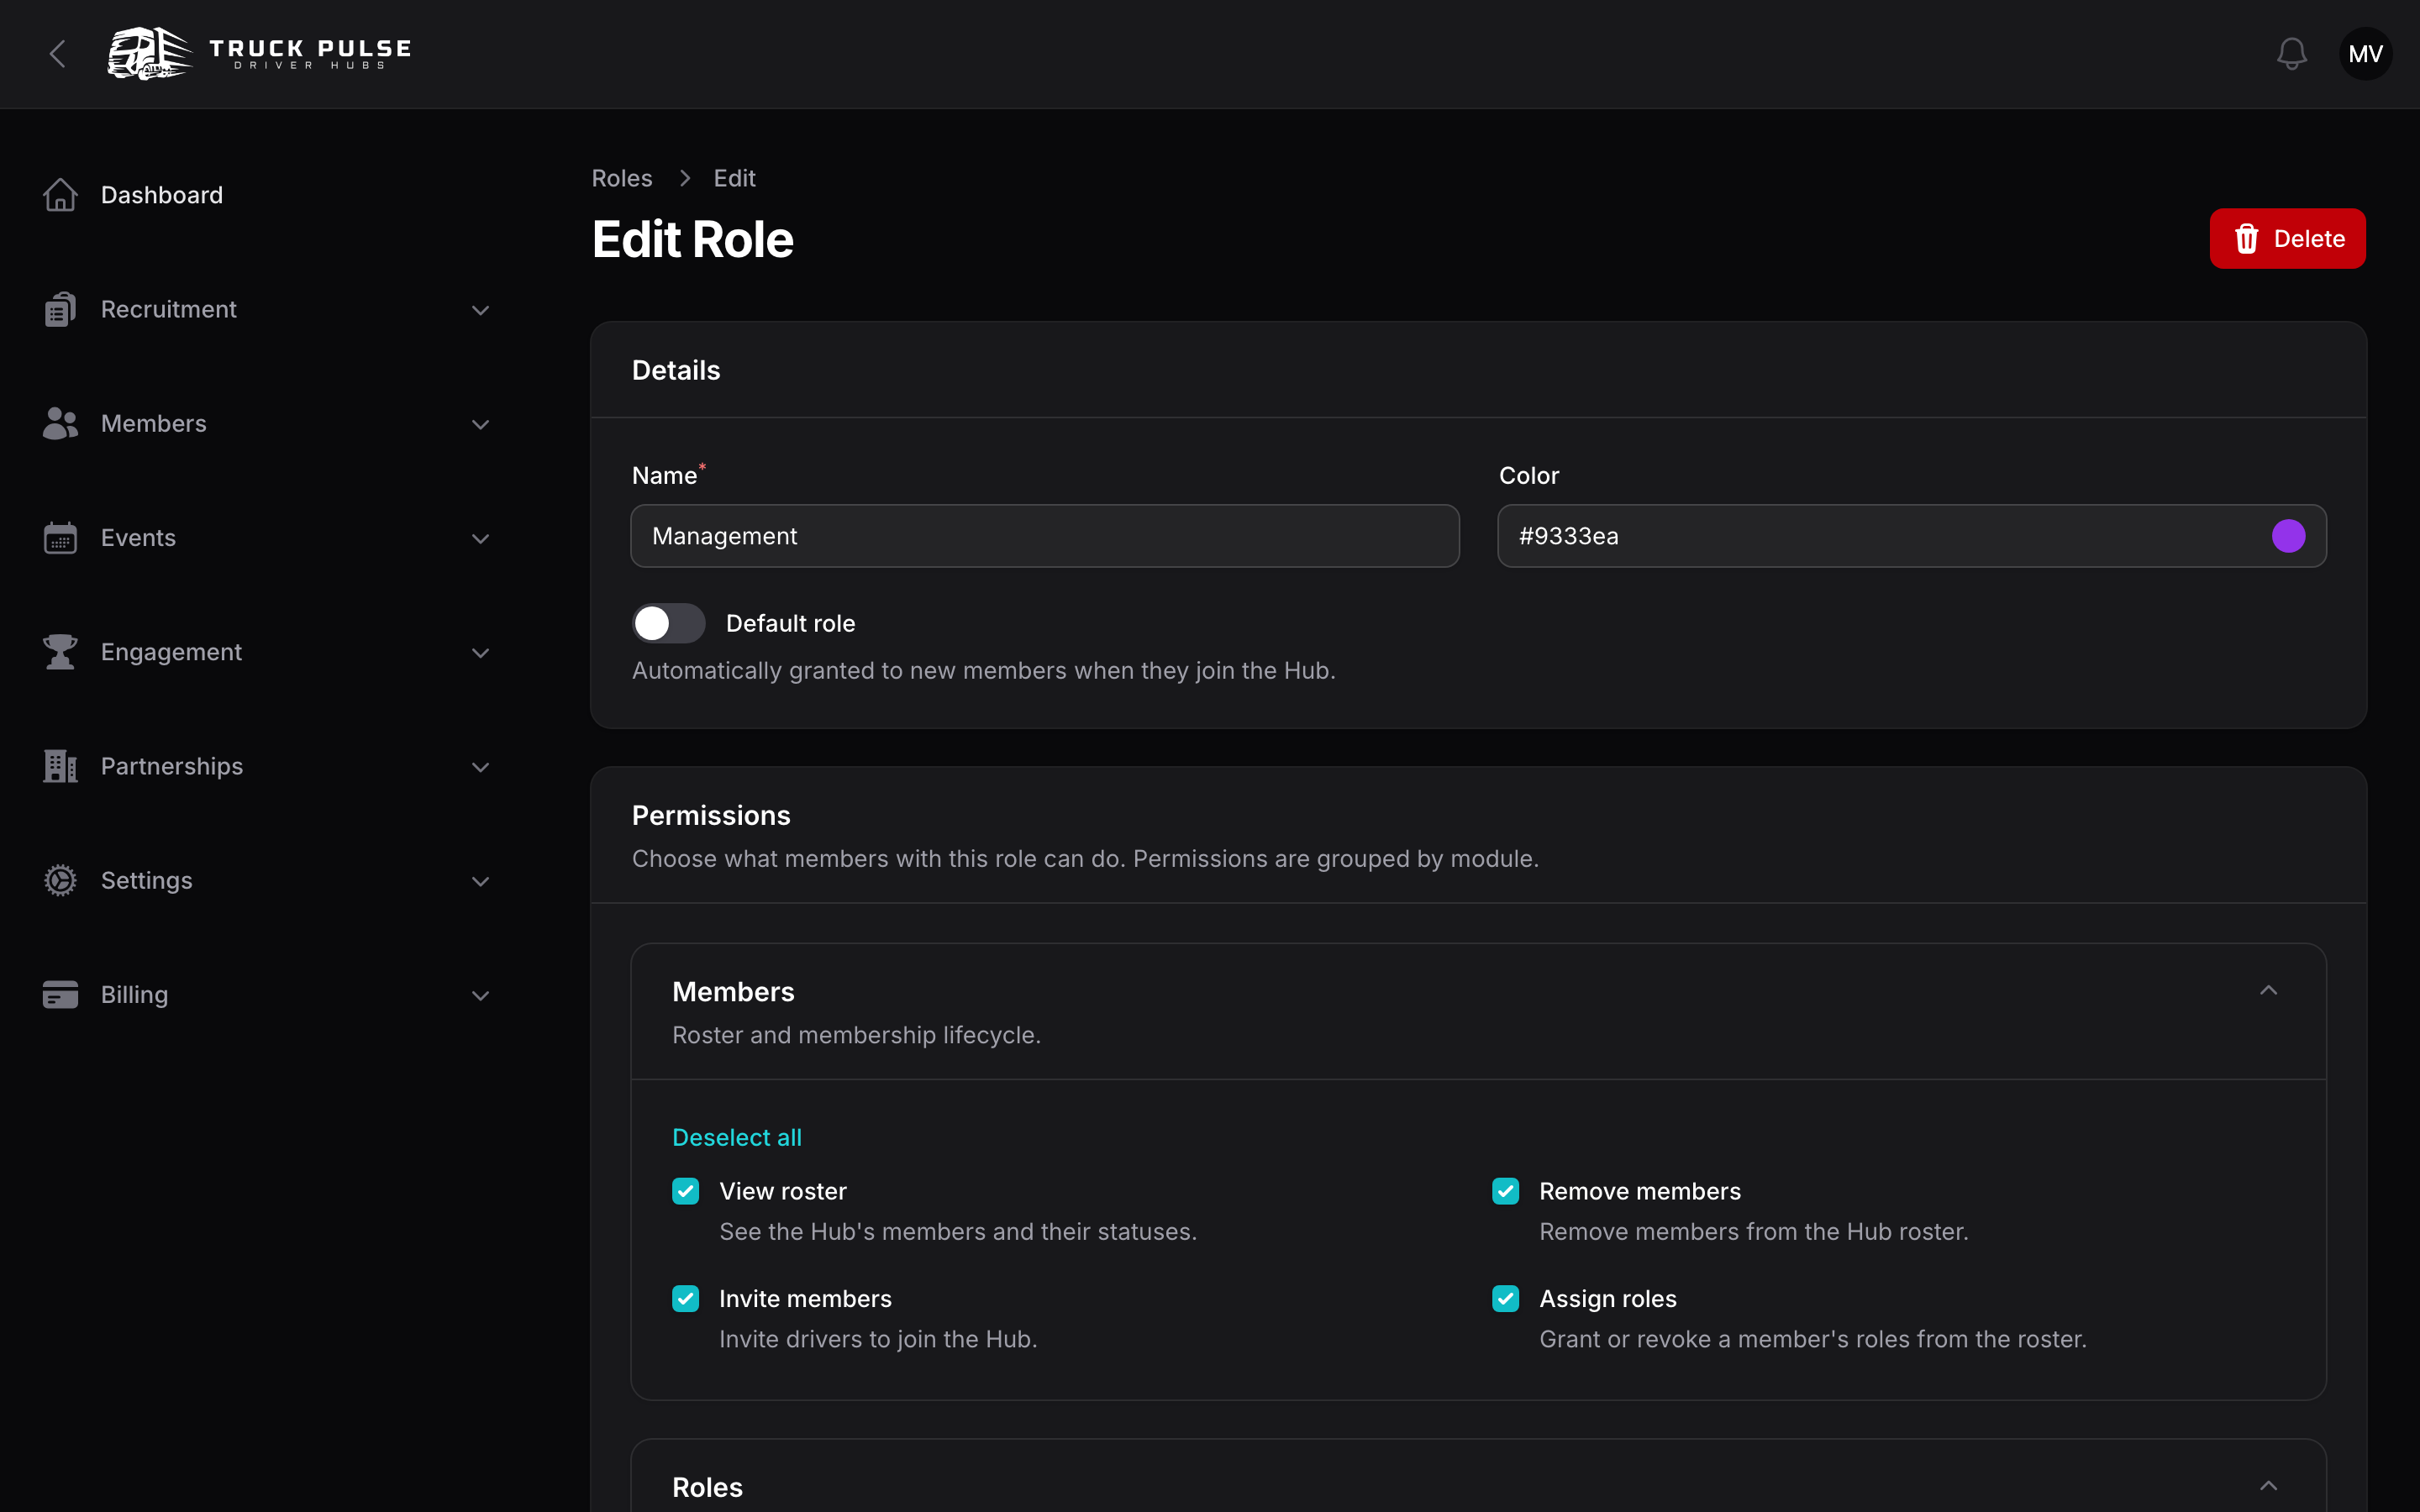Open the Billing sidebar item
Screen dimensions: 2420x1512
268,995
